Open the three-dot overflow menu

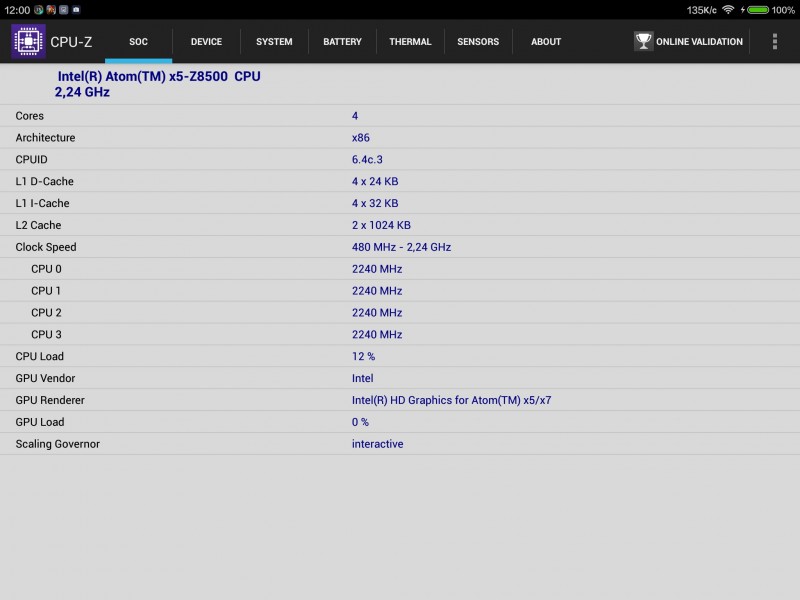(774, 41)
